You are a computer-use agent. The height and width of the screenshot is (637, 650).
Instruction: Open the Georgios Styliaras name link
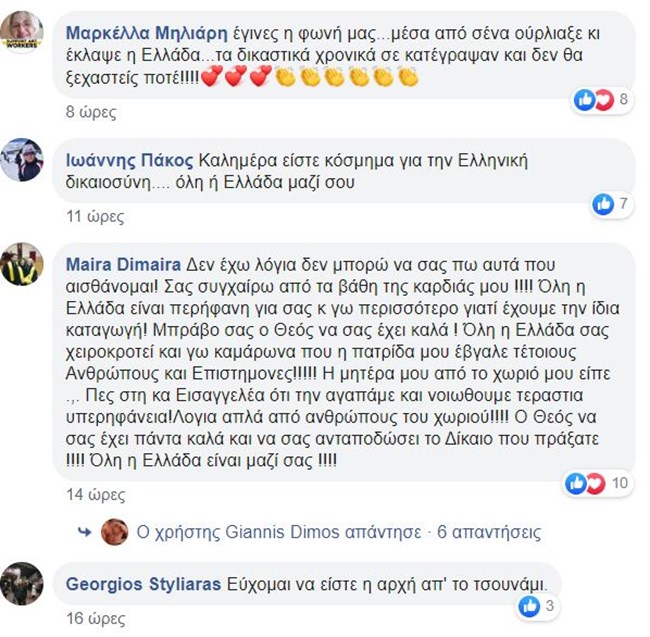[x=143, y=584]
